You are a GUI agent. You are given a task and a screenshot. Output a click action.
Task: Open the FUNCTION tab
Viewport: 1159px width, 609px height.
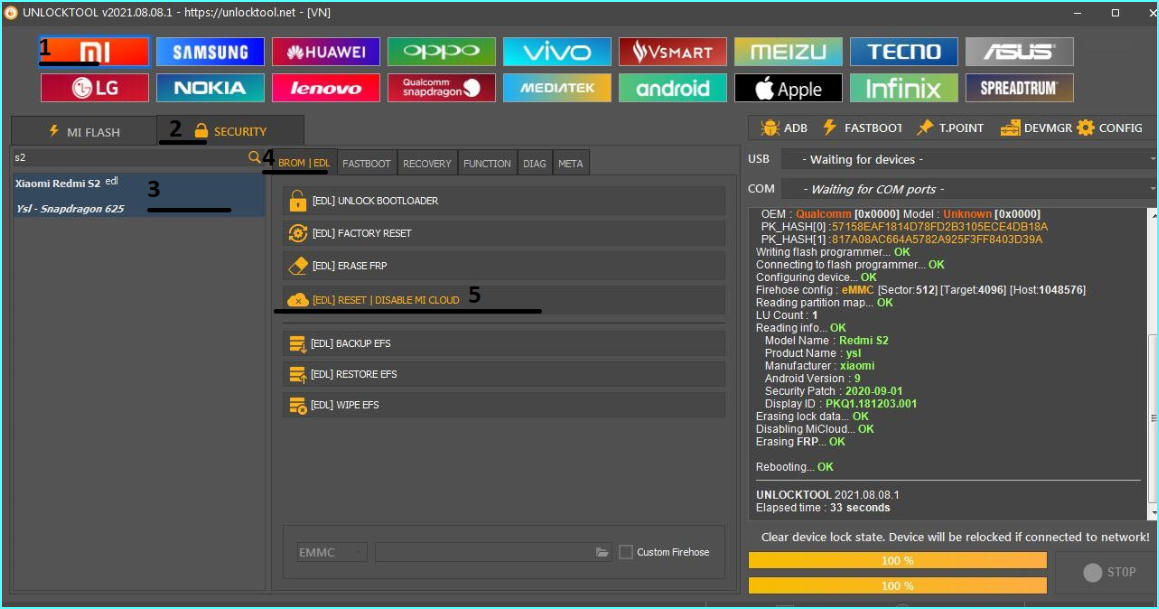[x=486, y=163]
